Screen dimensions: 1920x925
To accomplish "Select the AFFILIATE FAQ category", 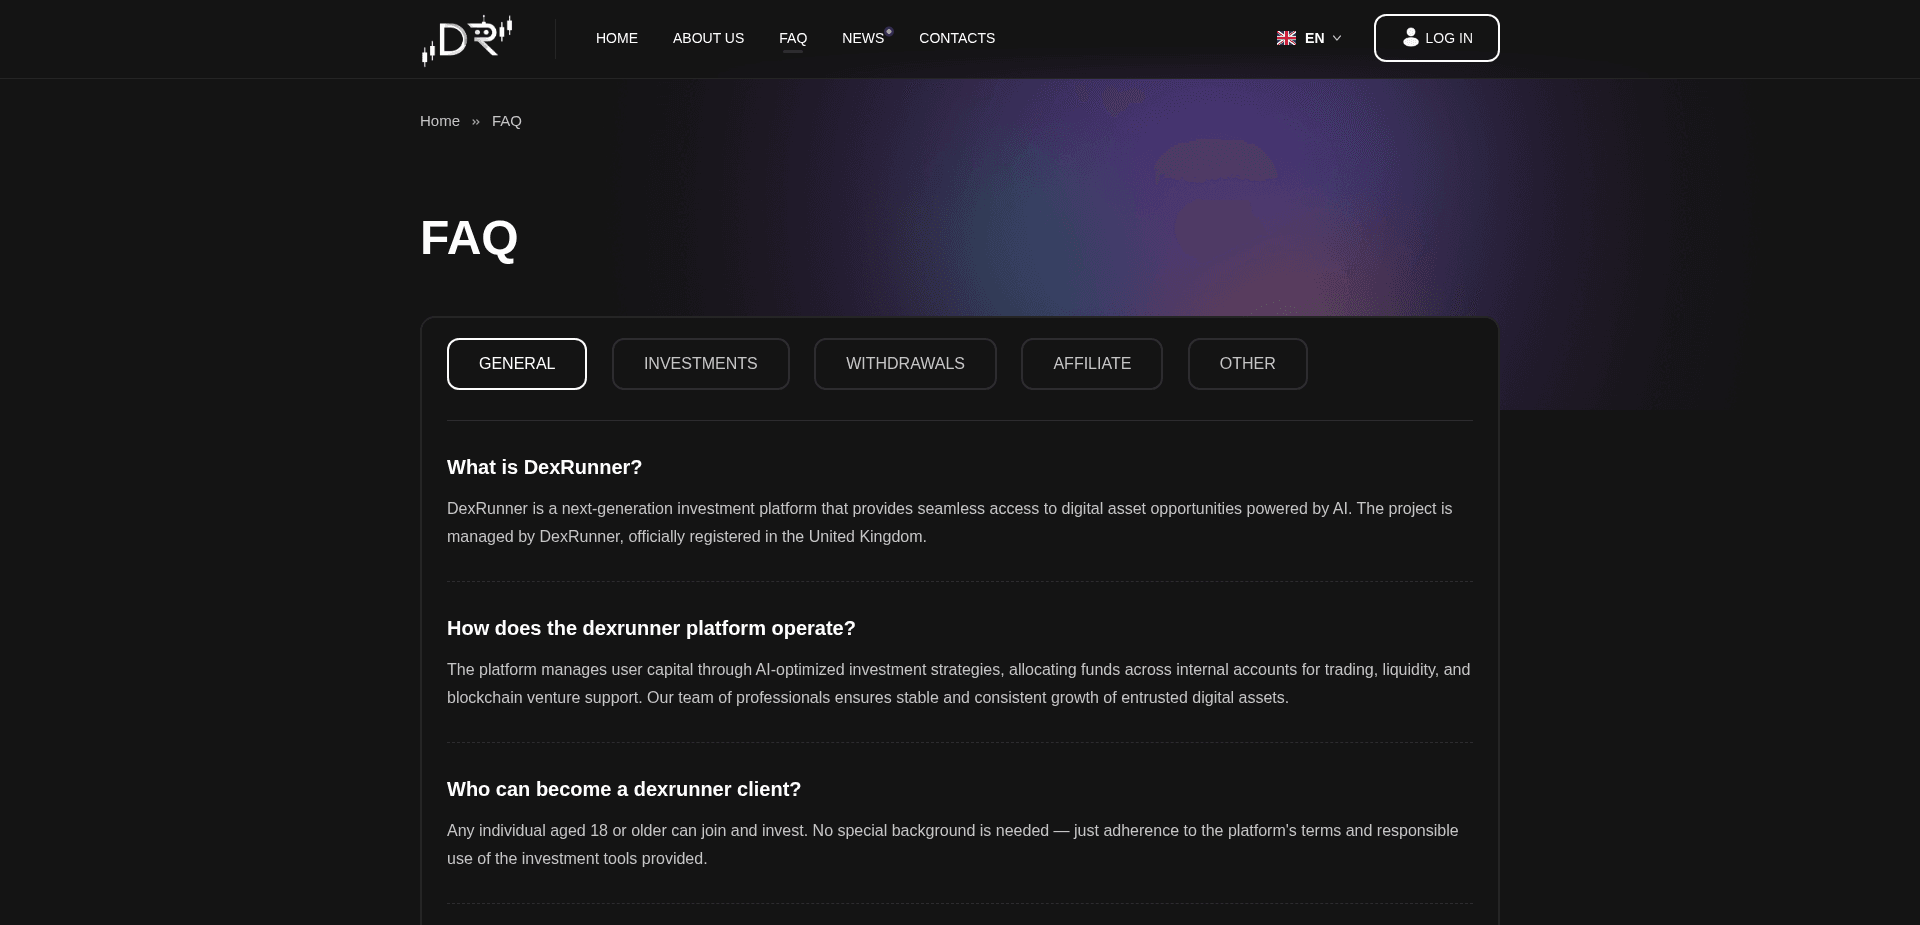I will tap(1091, 364).
